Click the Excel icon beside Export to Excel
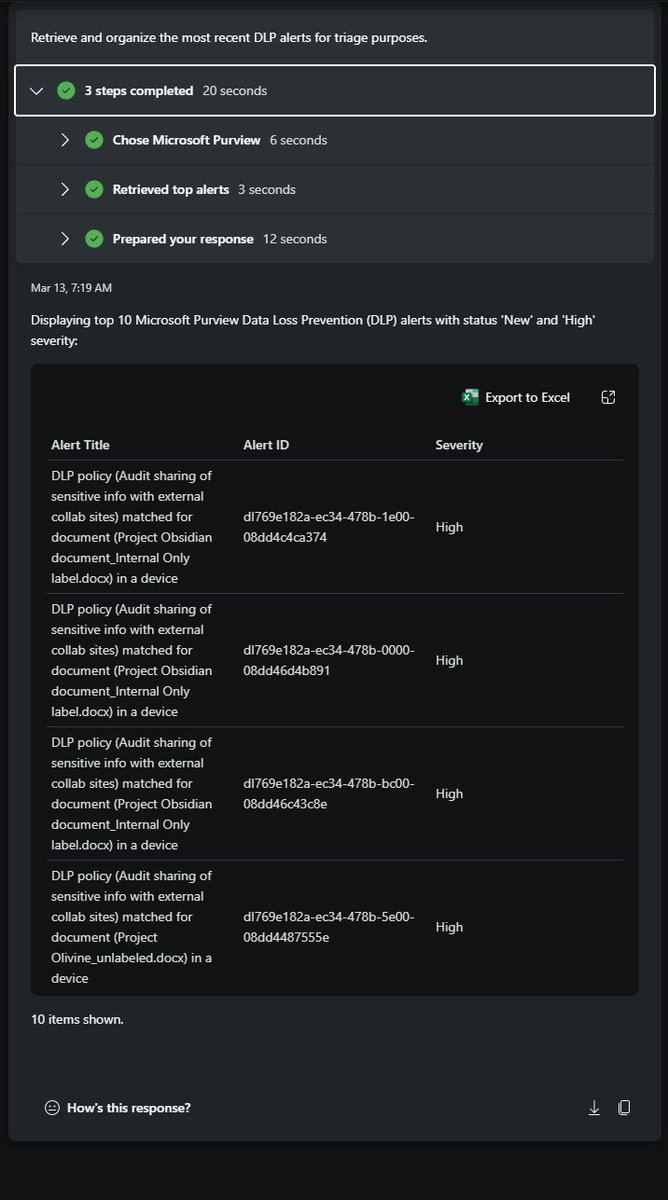Image resolution: width=668 pixels, height=1200 pixels. [470, 397]
